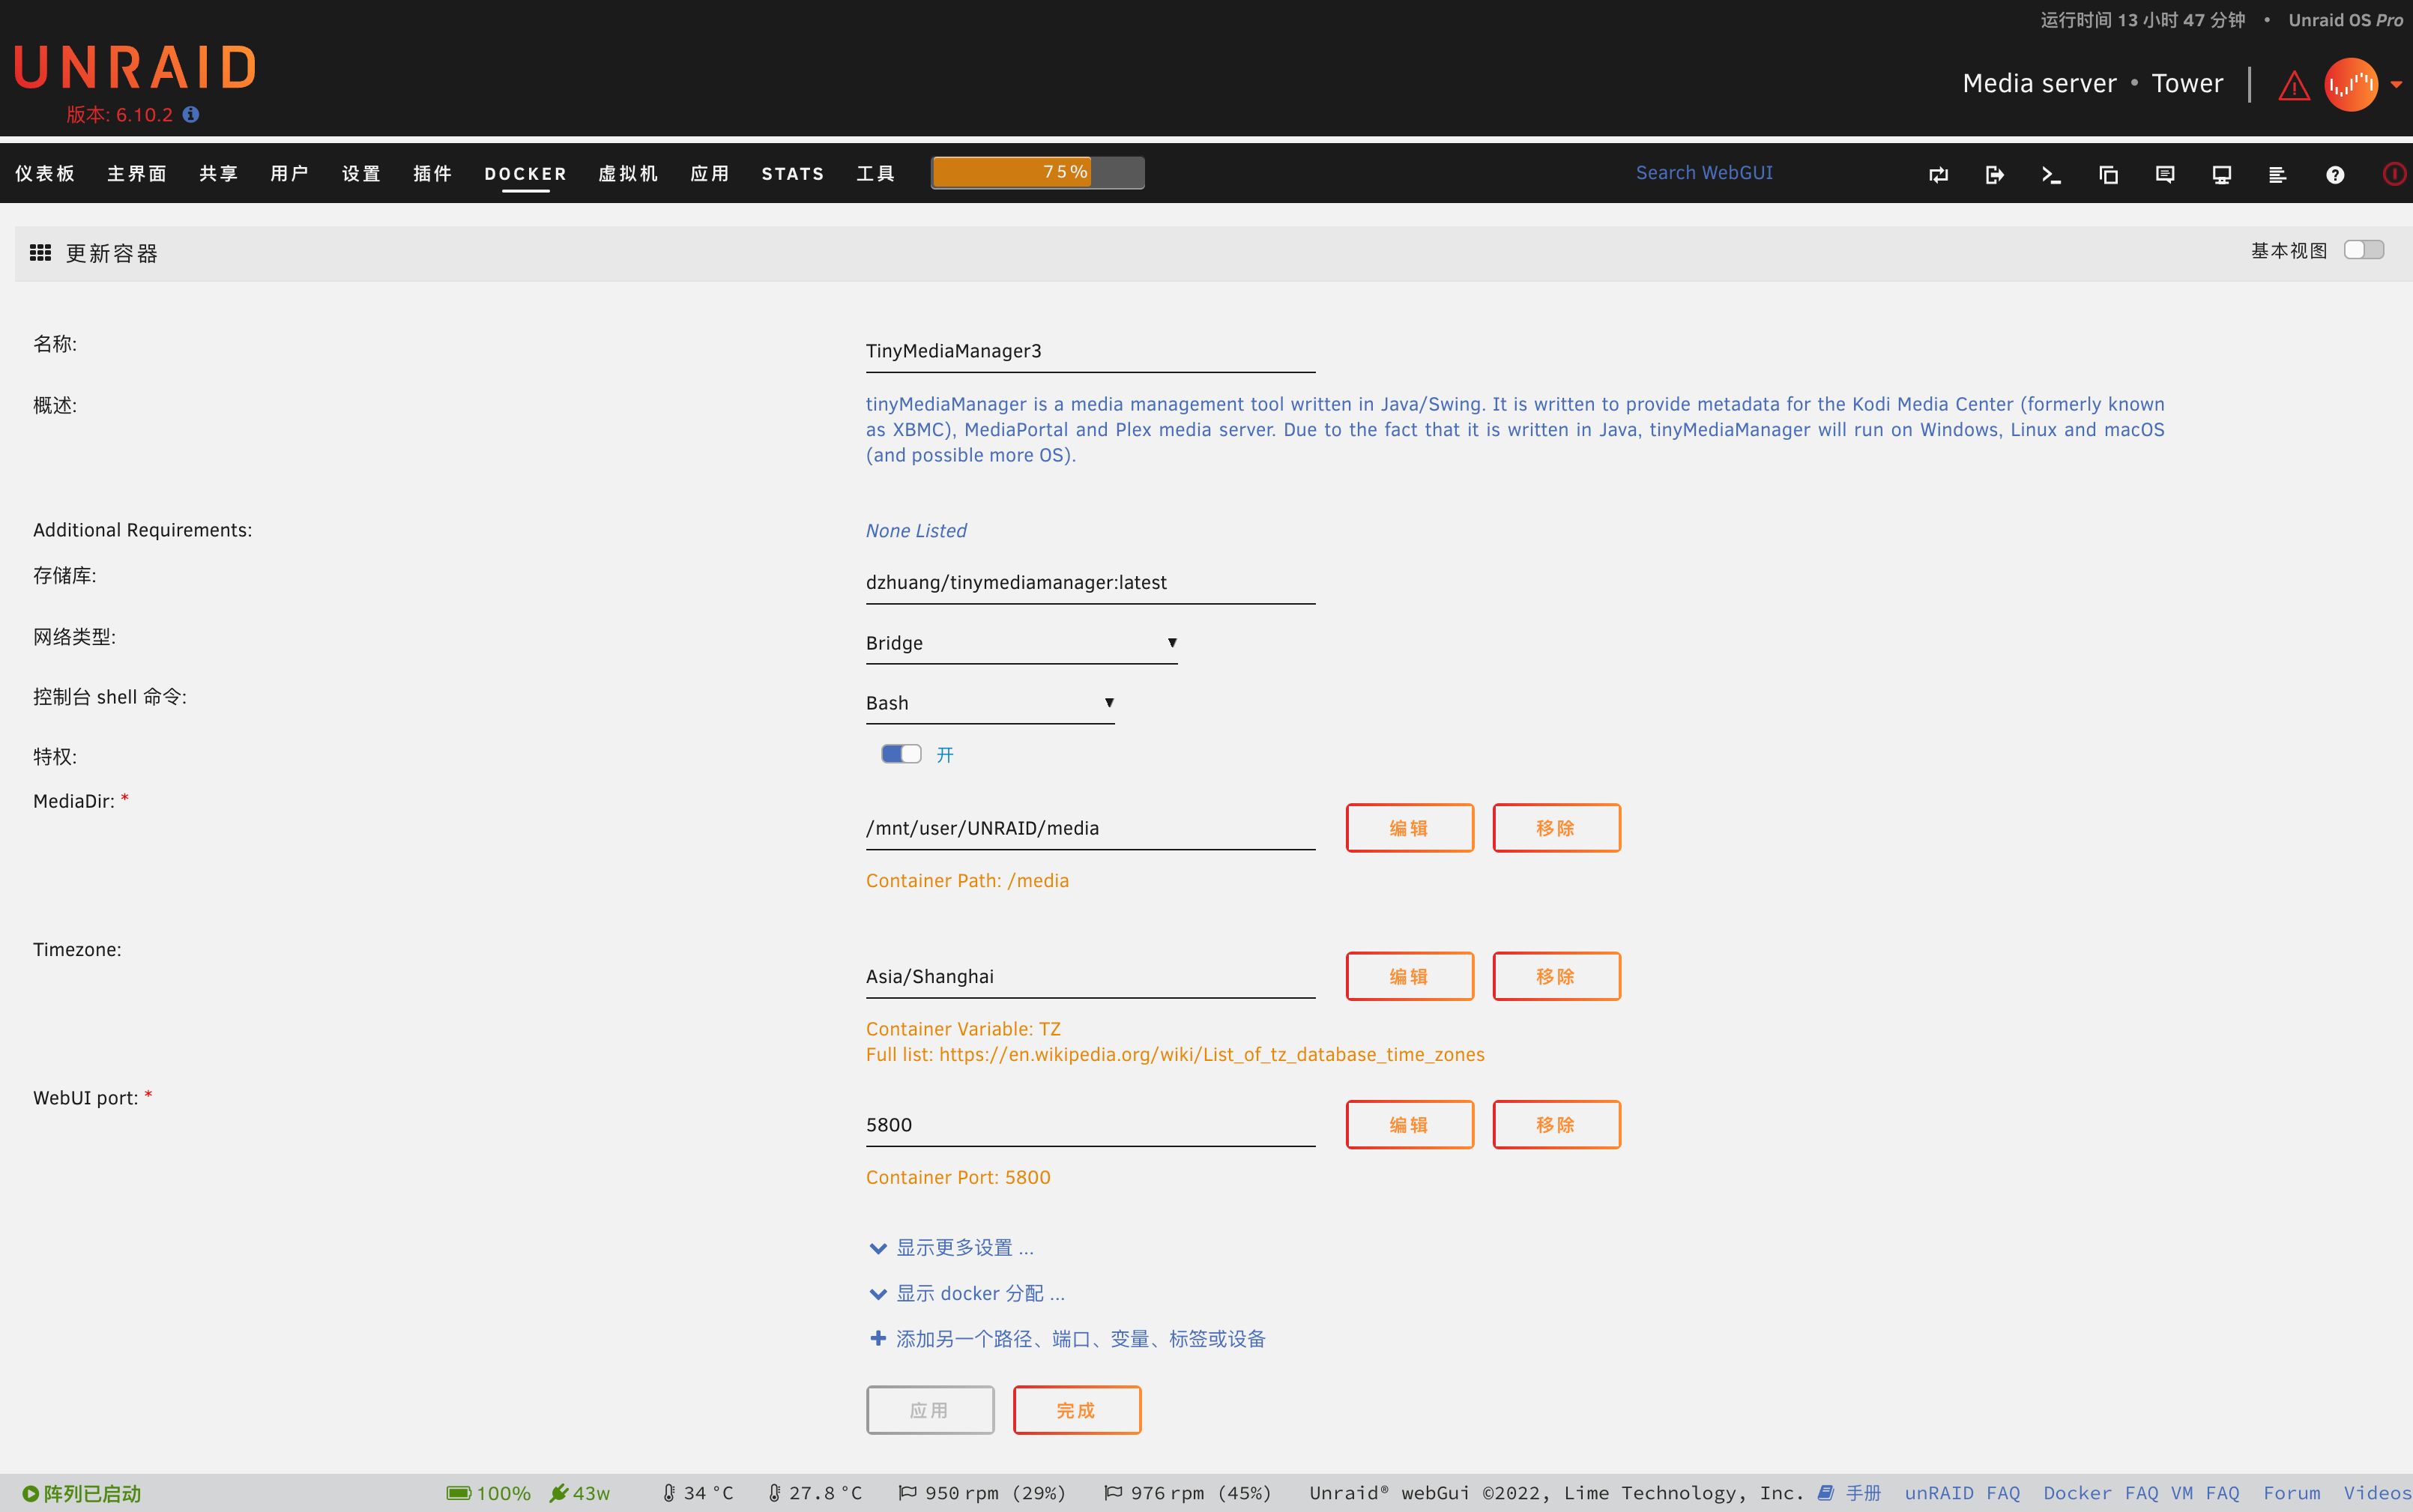This screenshot has width=2413, height=1512.
Task: Click the sync/update check icon in toolbar
Action: [x=1939, y=174]
